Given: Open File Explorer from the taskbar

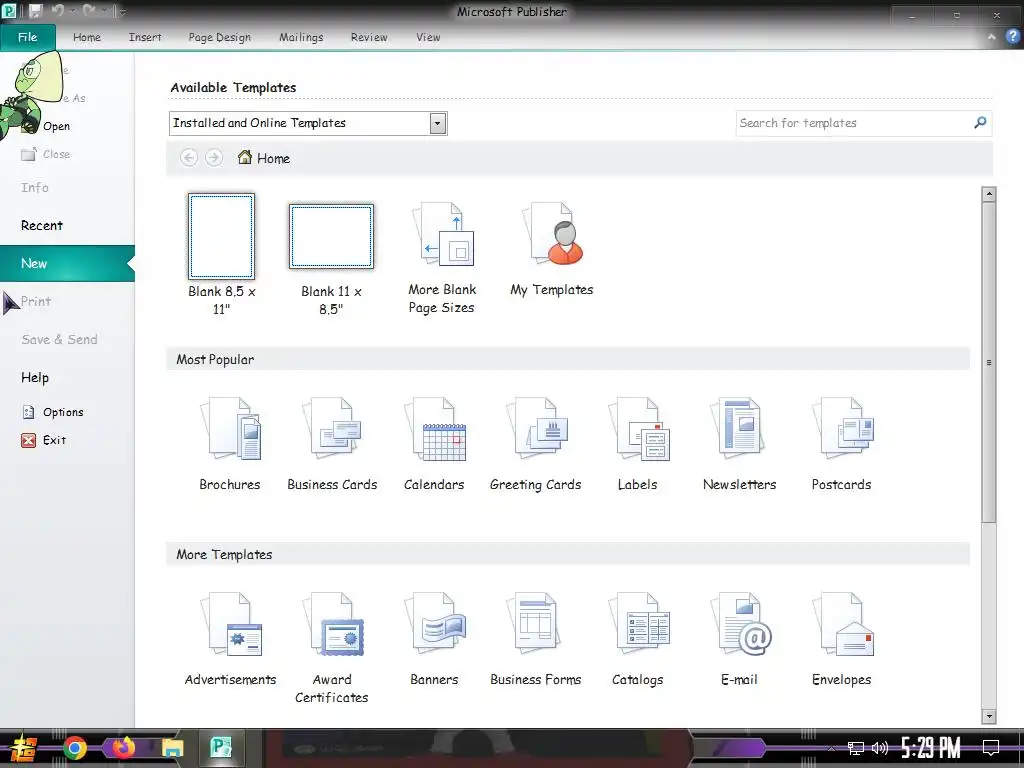Looking at the screenshot, I should 172,748.
